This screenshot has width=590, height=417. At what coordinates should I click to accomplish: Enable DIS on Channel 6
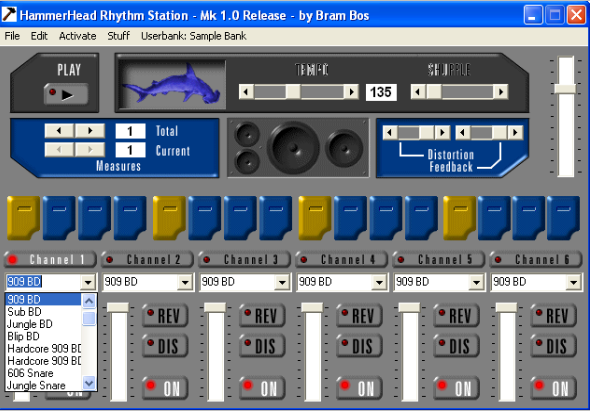(554, 345)
